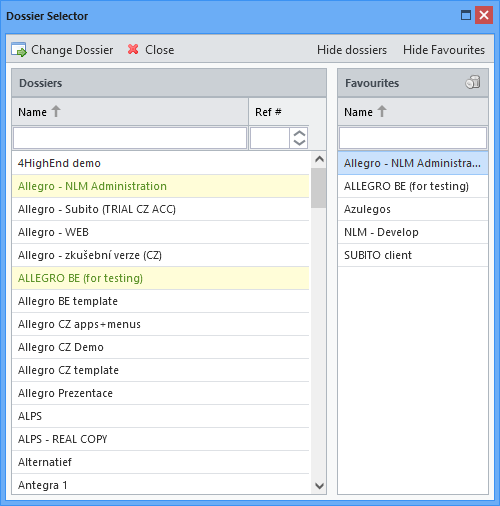Screen dimensions: 500x506
Task: Select the Azulegos favourite
Action: 413,209
